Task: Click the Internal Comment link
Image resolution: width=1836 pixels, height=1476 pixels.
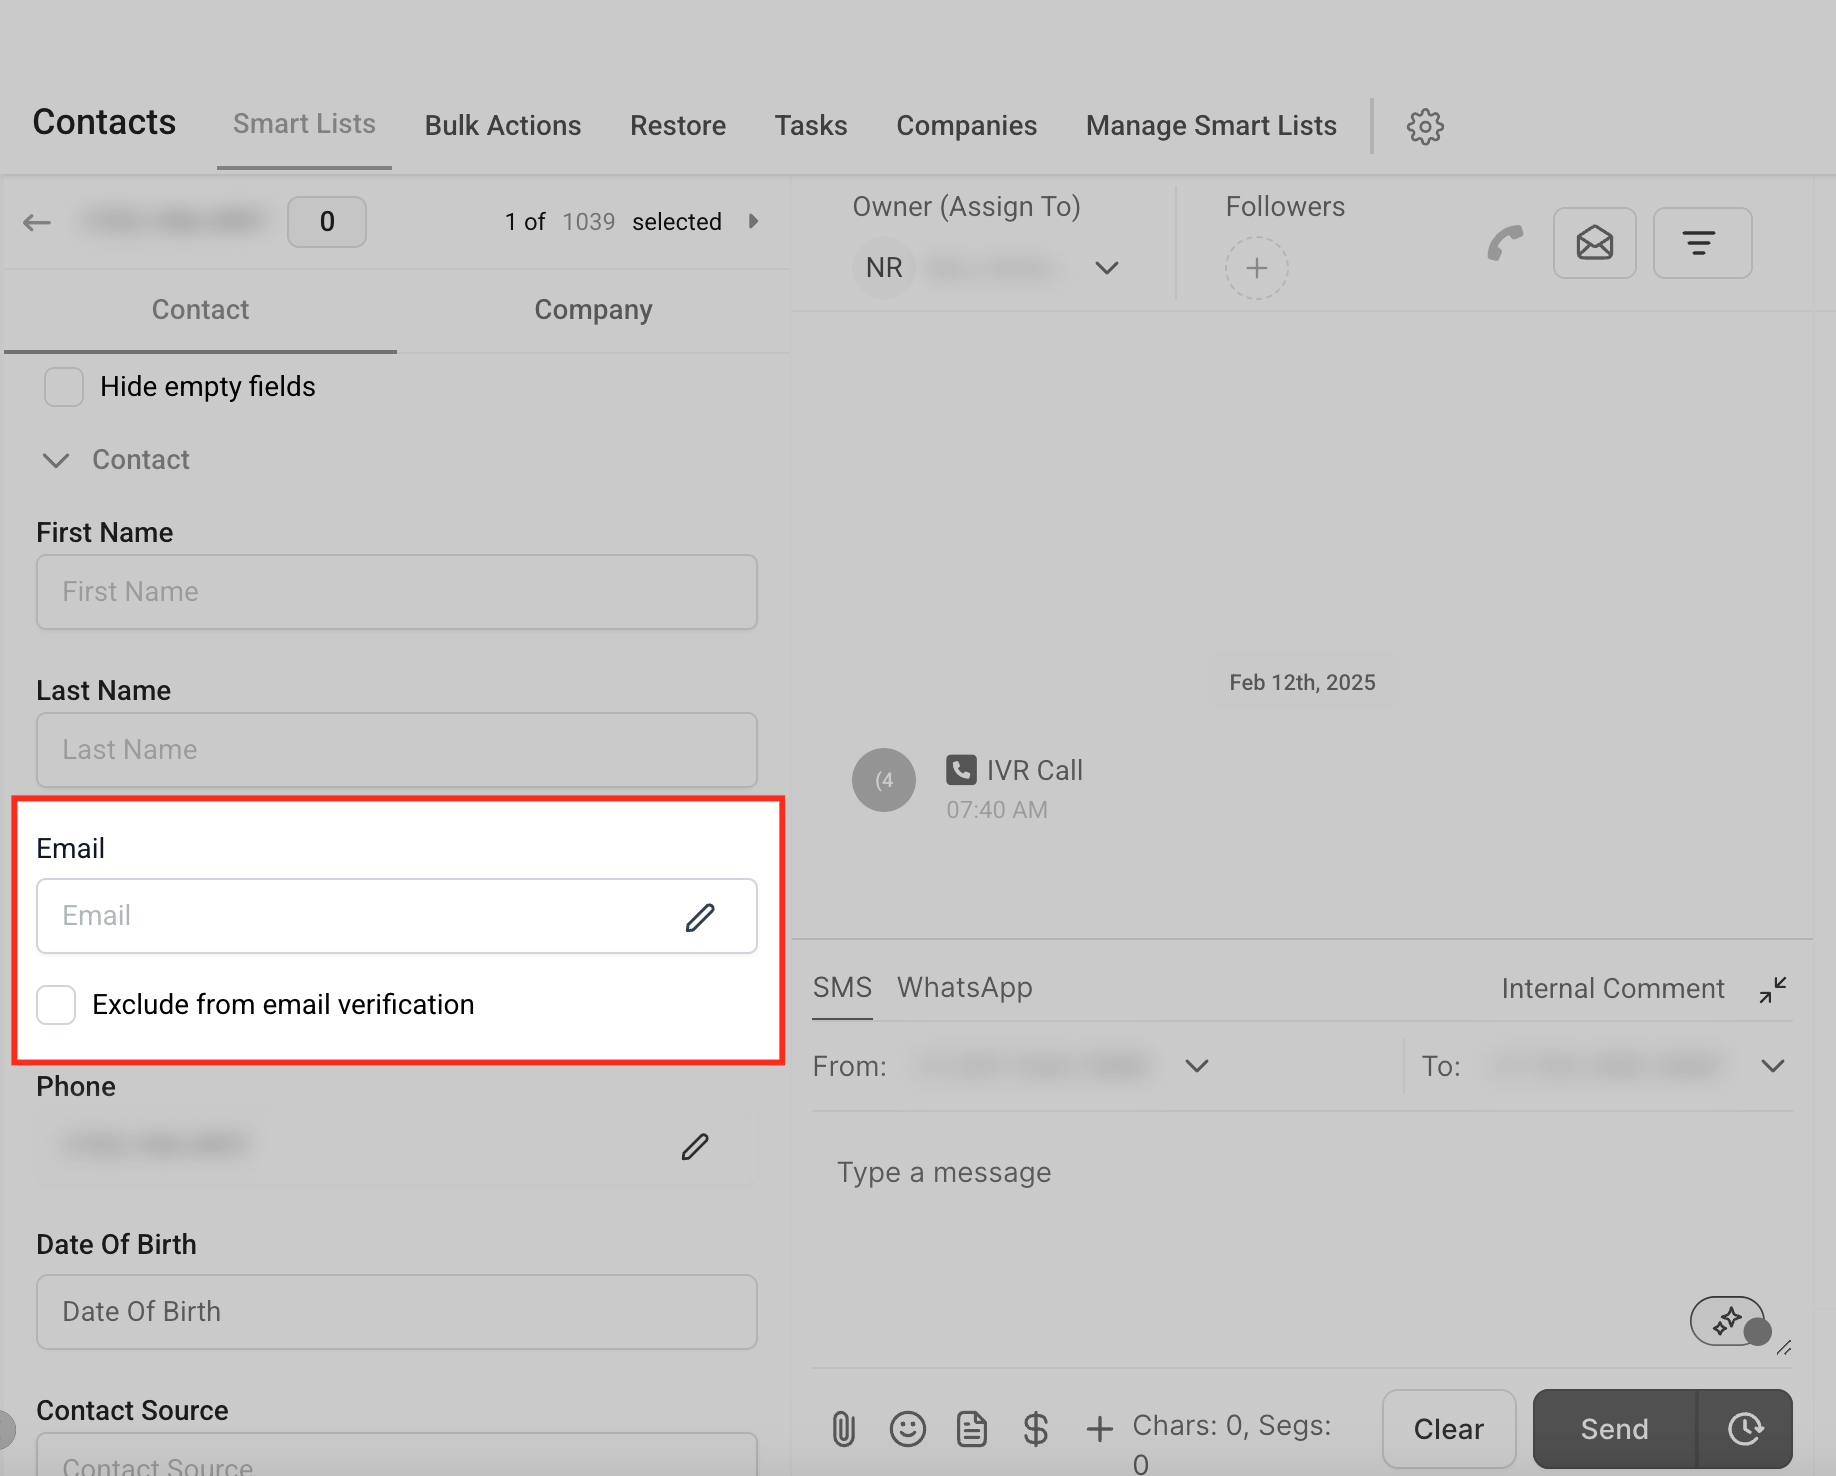Action: tap(1613, 989)
